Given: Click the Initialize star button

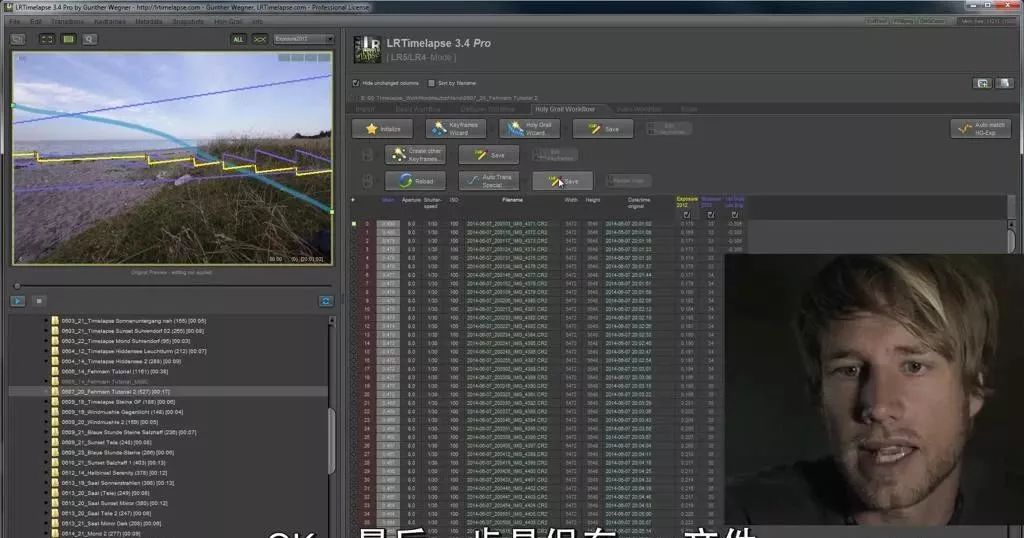Looking at the screenshot, I should point(382,129).
